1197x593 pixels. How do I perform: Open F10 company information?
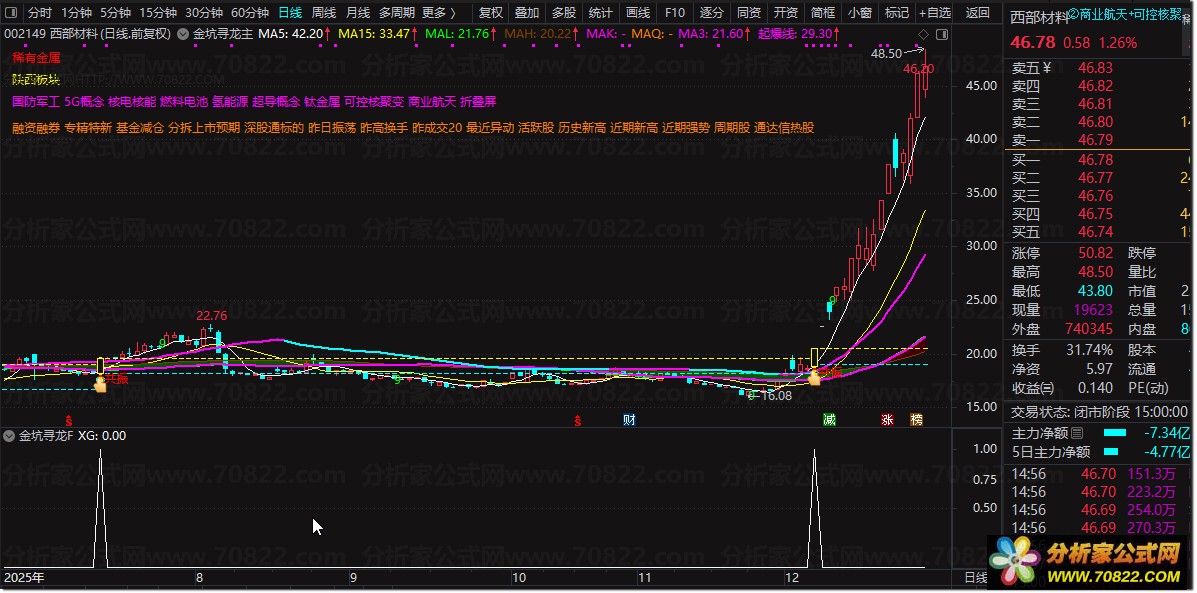pos(675,12)
